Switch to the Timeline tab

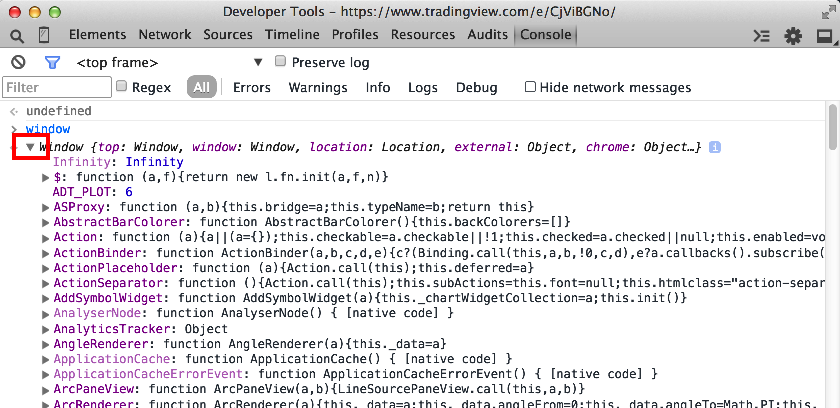(292, 35)
